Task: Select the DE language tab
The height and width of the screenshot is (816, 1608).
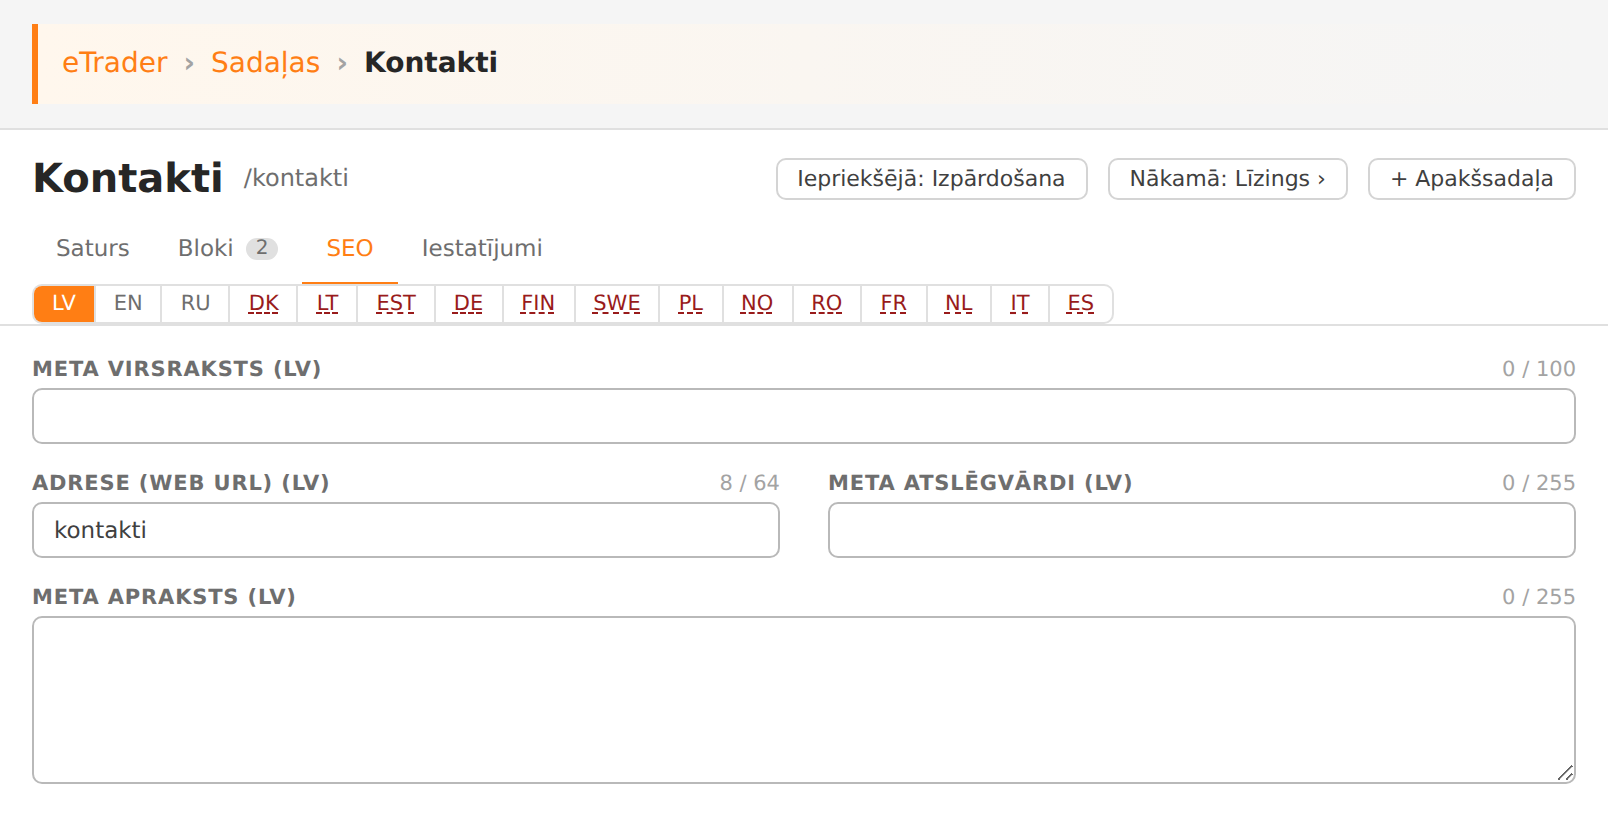Action: [x=468, y=303]
